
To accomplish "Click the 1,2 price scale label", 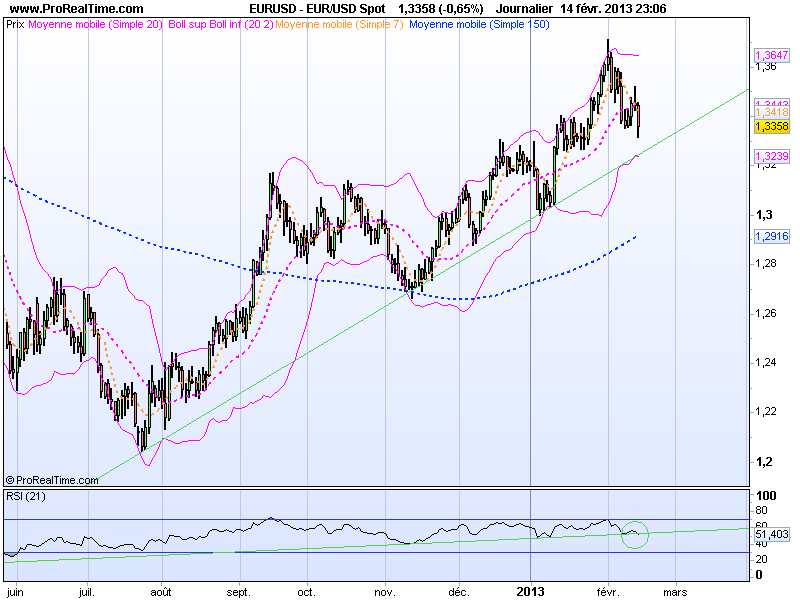I will (764, 461).
